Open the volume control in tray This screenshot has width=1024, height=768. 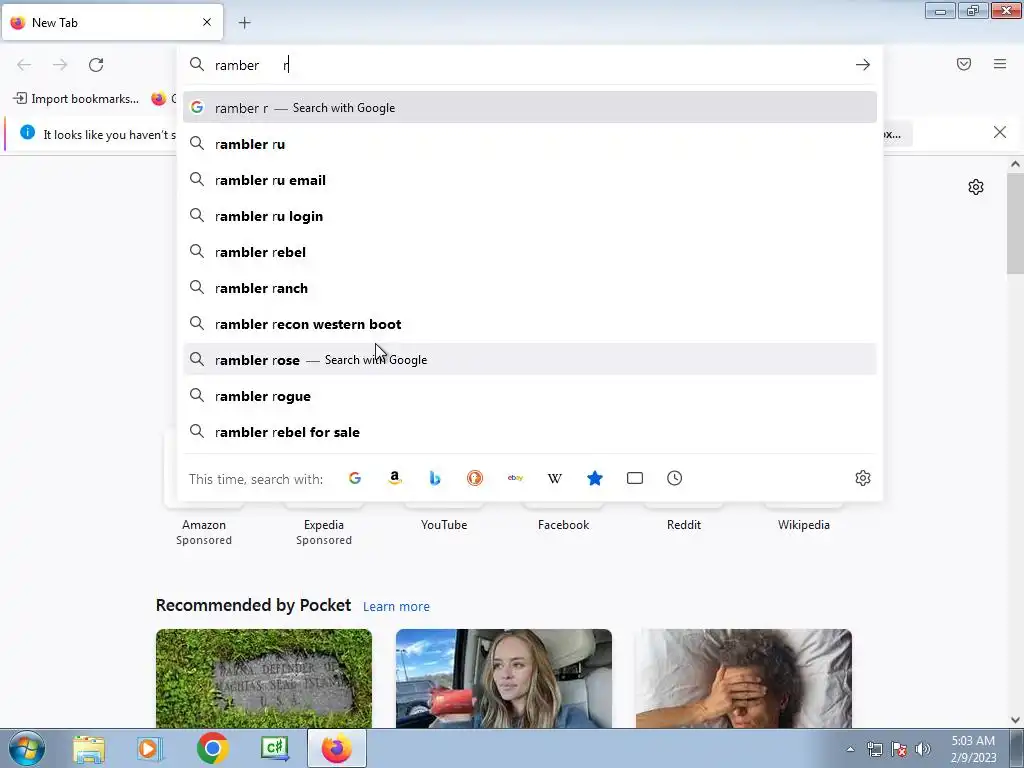(x=923, y=749)
